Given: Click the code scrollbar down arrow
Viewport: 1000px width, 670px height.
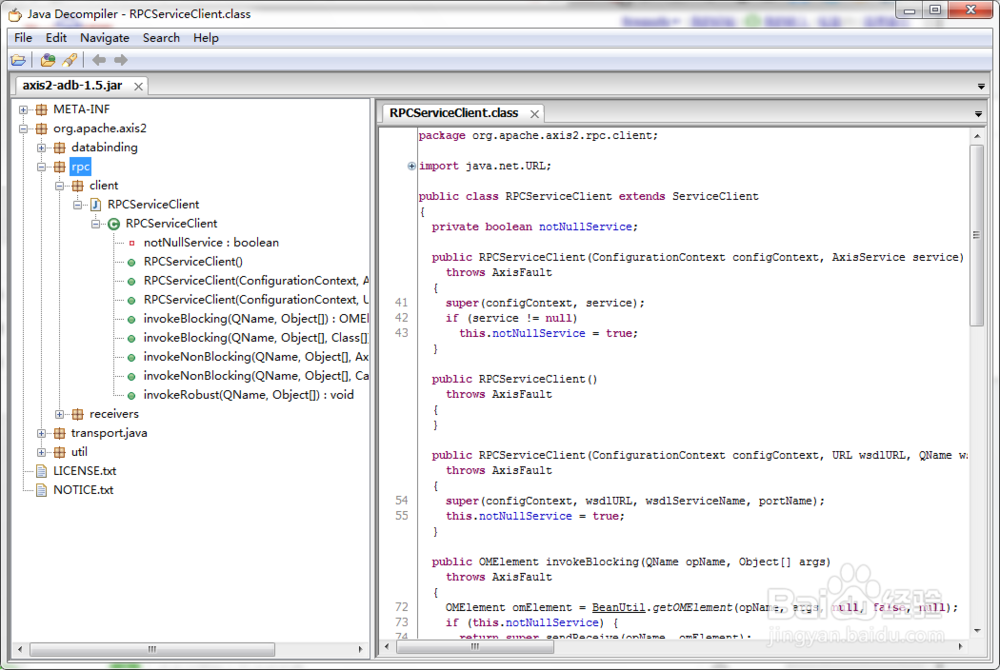Looking at the screenshot, I should (x=977, y=630).
